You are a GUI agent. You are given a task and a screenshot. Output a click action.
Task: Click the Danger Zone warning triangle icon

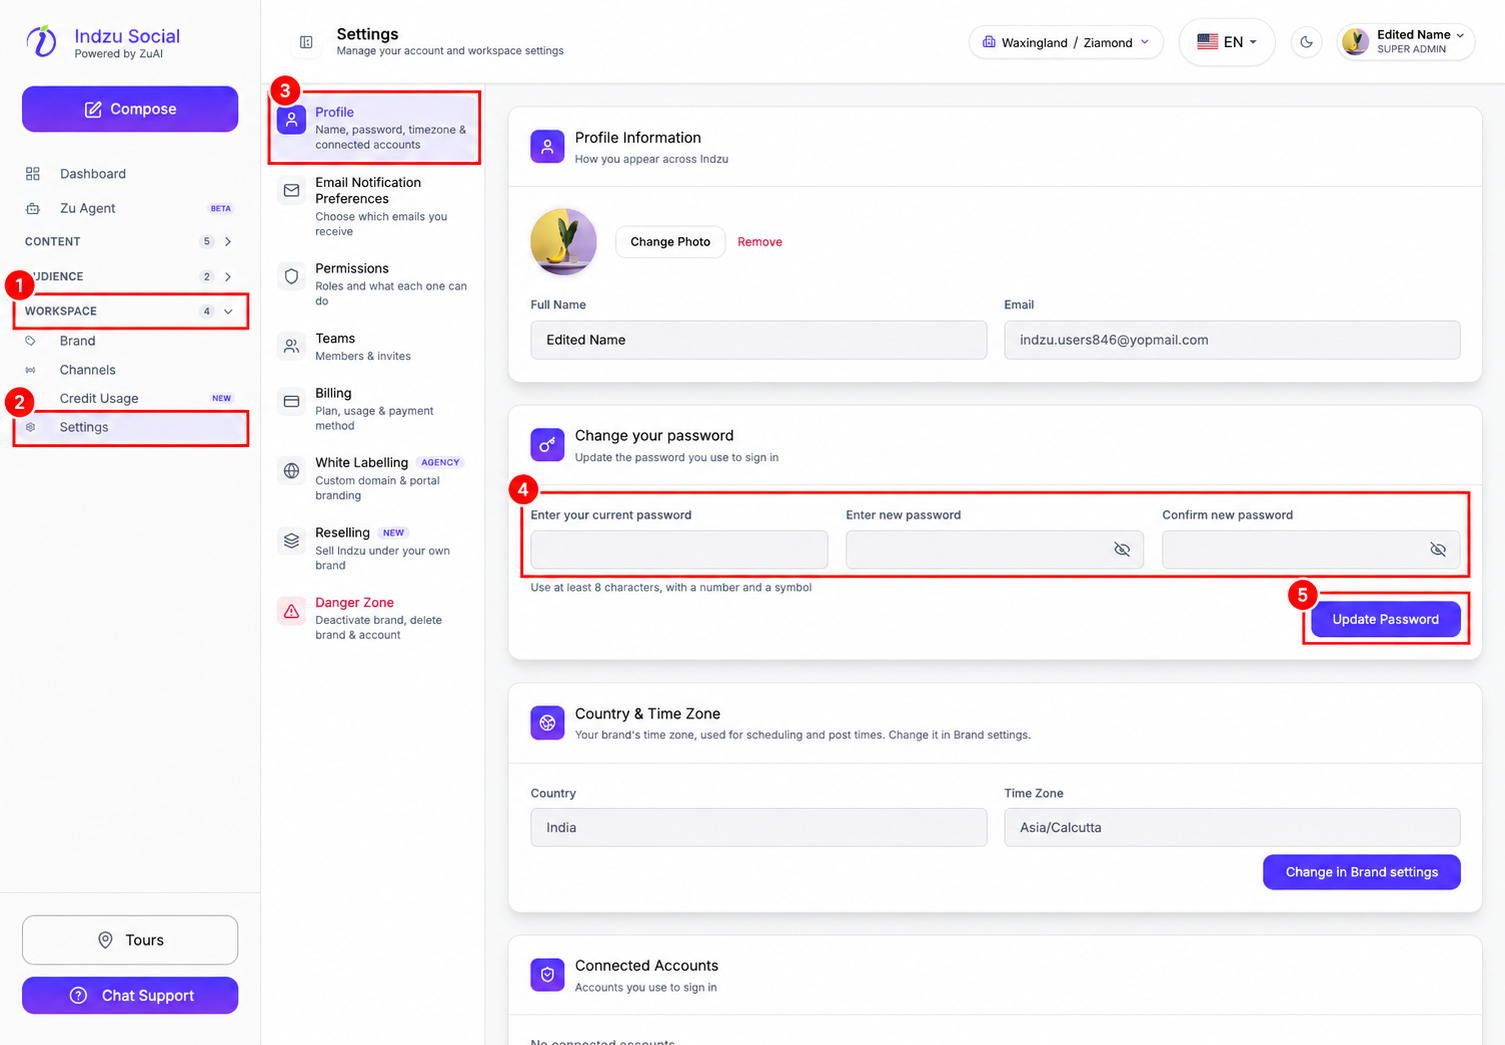(x=291, y=611)
